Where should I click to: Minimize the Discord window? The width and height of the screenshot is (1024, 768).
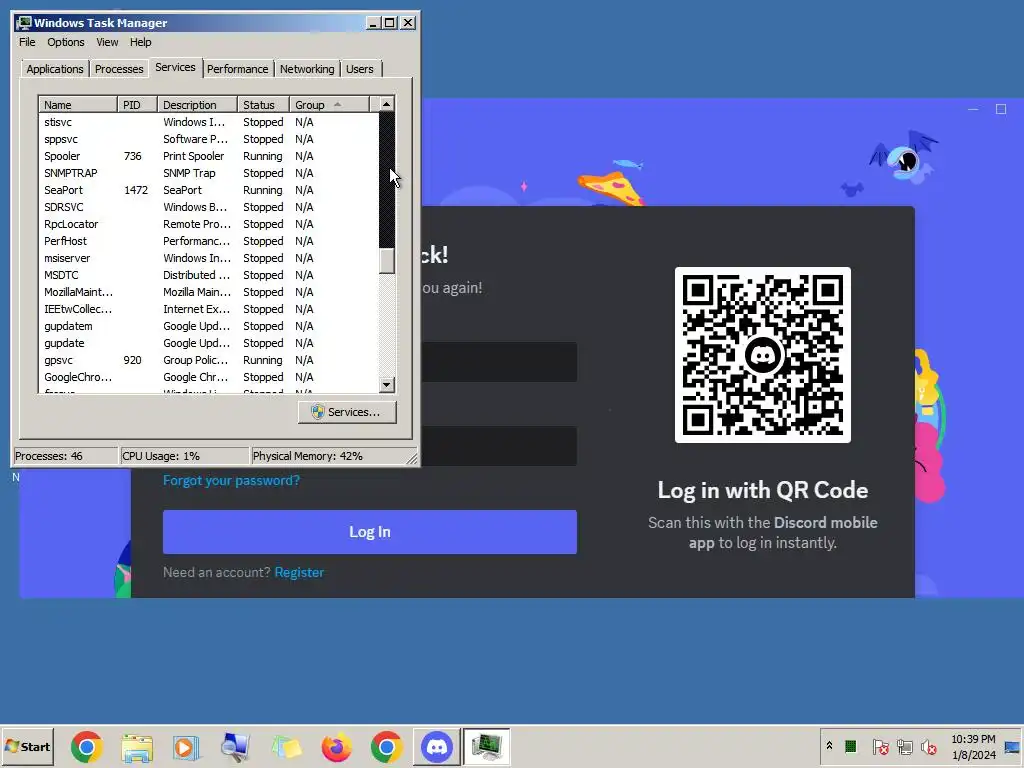[x=973, y=109]
